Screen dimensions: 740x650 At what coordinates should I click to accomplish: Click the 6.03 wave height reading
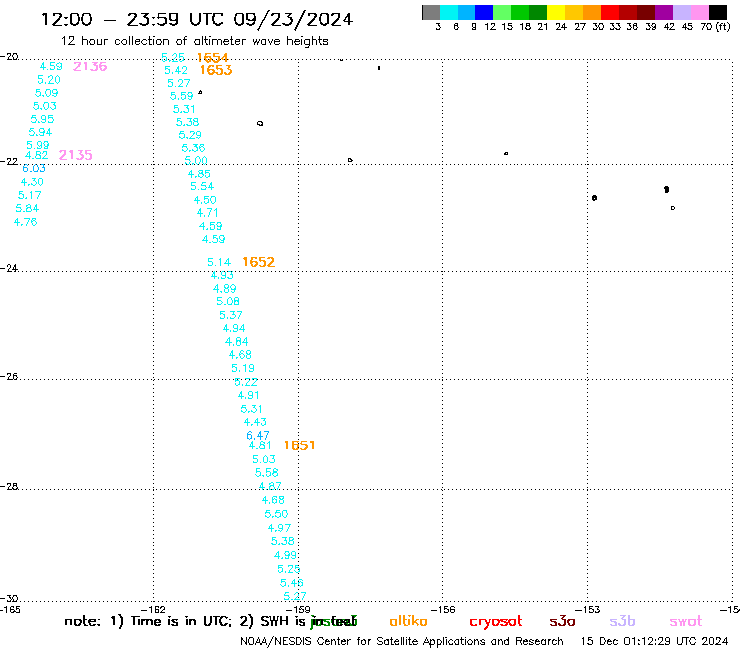[34, 168]
